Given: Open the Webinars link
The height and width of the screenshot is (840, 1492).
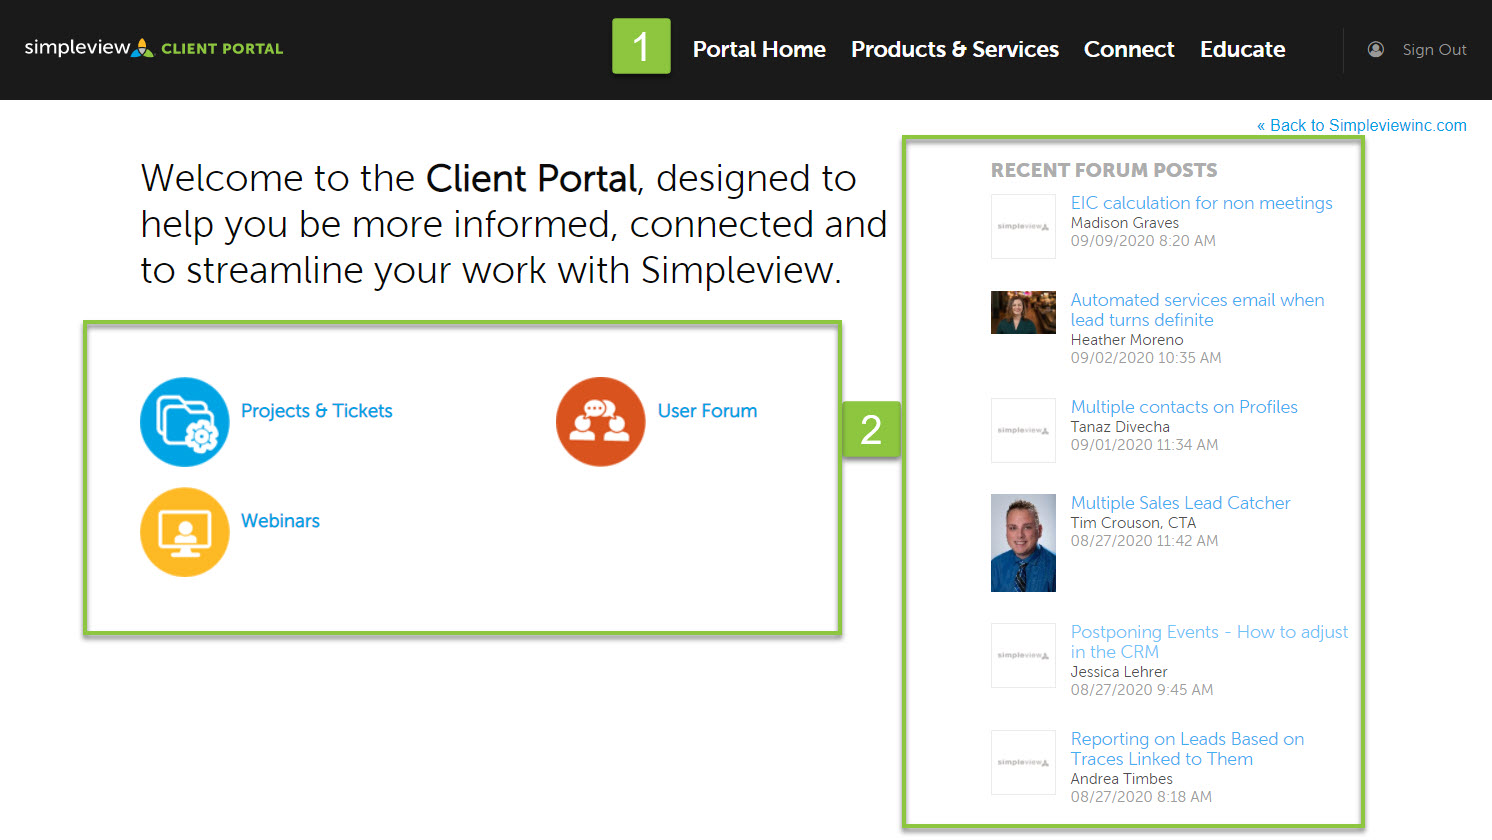Looking at the screenshot, I should (280, 521).
